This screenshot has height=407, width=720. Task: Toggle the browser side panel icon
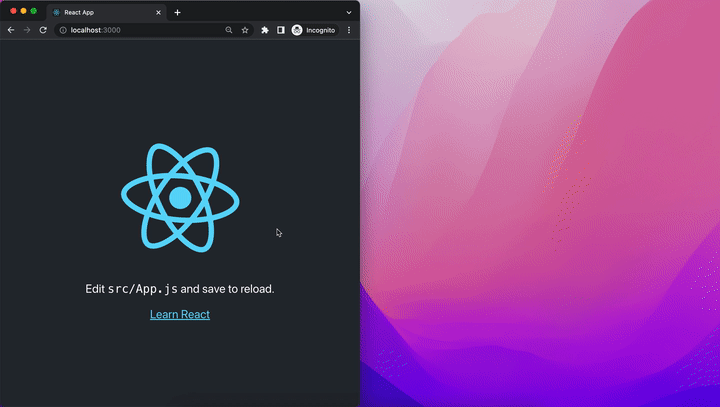pyautogui.click(x=281, y=30)
